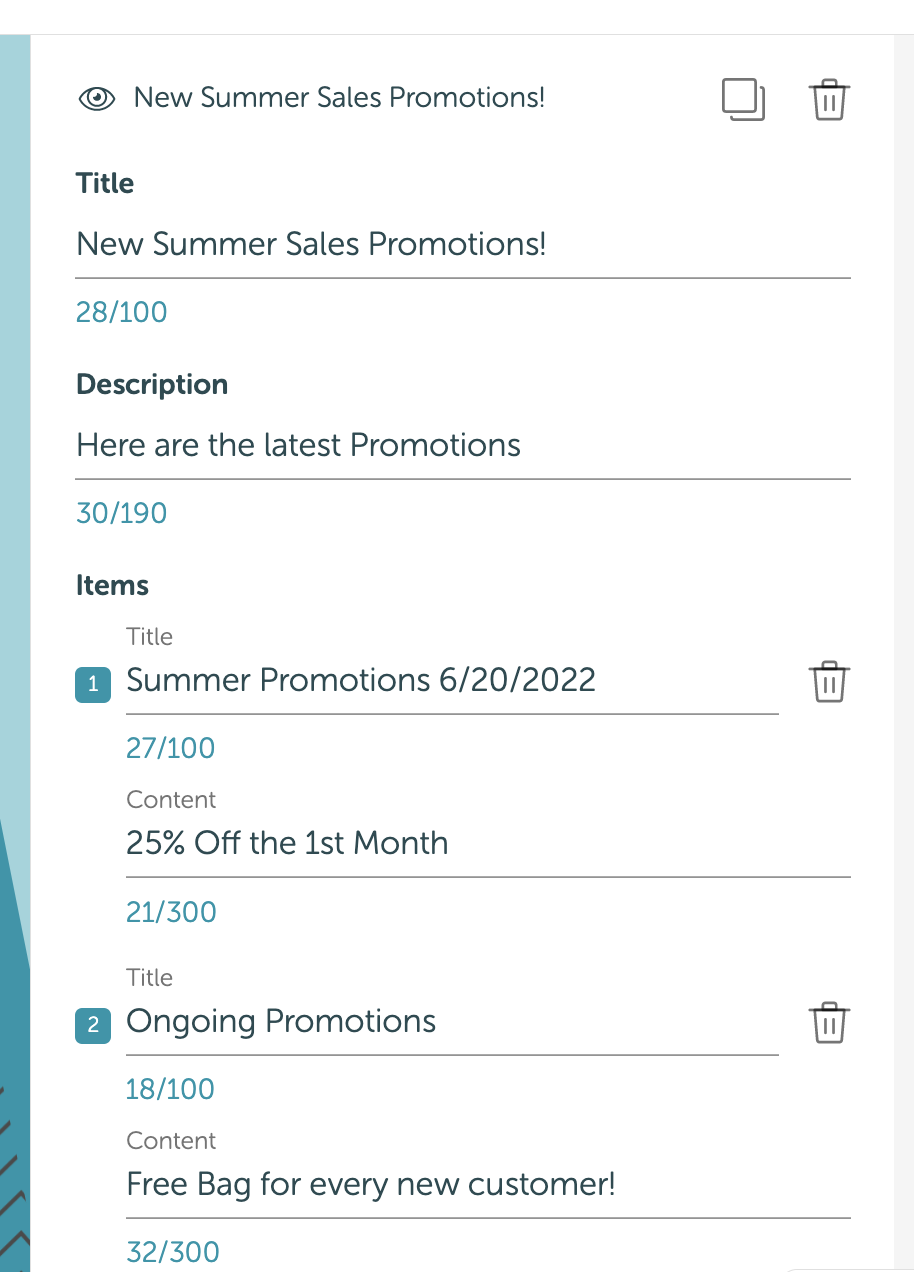Image resolution: width=914 pixels, height=1272 pixels.
Task: Click the bold Description label
Action: click(152, 385)
